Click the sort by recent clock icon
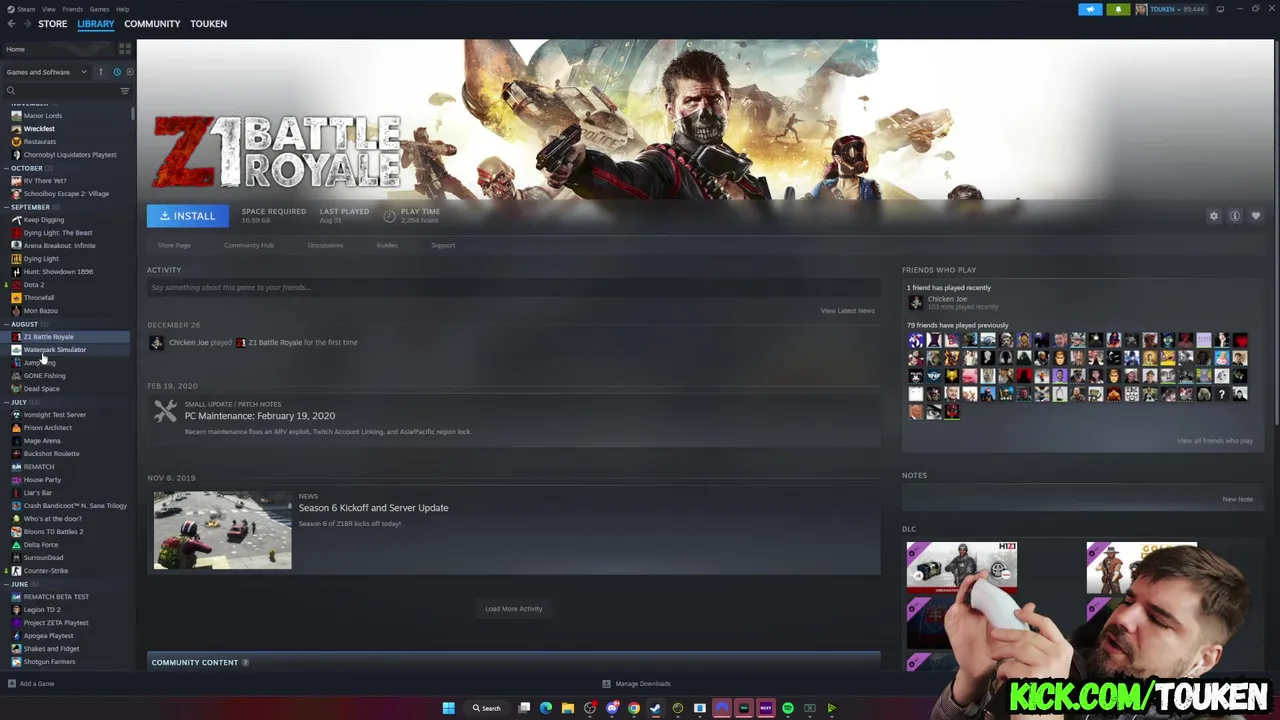This screenshot has width=1280, height=720. point(116,72)
